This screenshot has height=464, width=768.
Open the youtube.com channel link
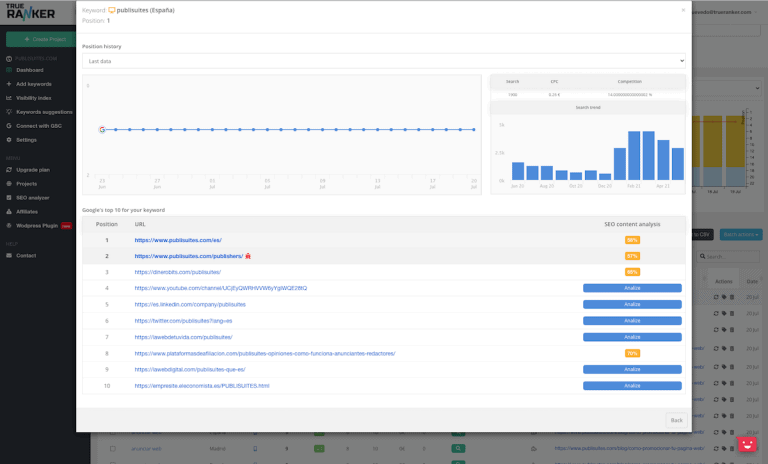(x=221, y=288)
